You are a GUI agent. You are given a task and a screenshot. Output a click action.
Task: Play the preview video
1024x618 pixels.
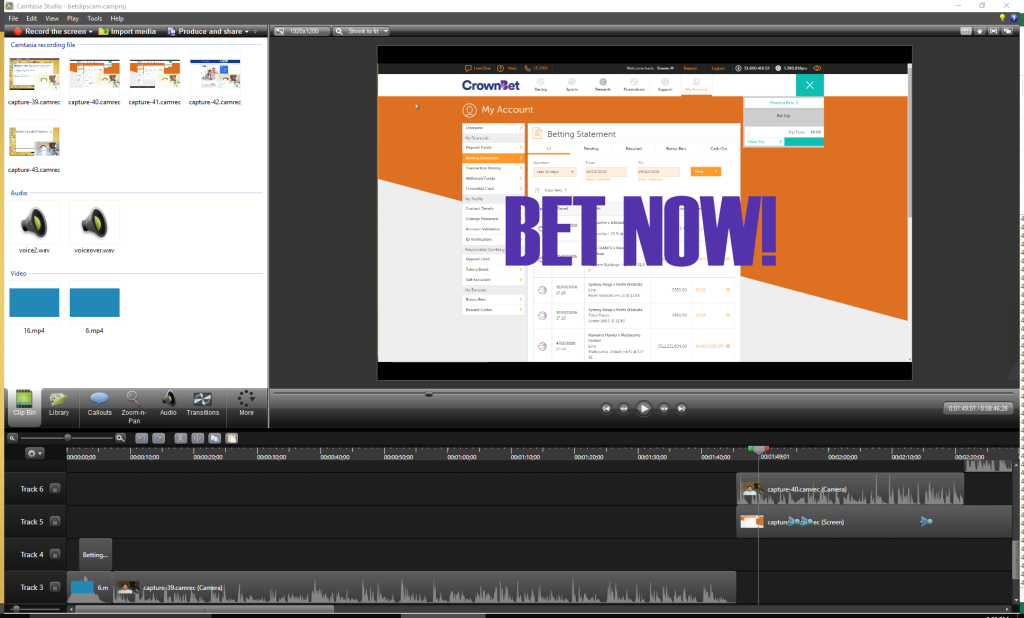tap(643, 408)
